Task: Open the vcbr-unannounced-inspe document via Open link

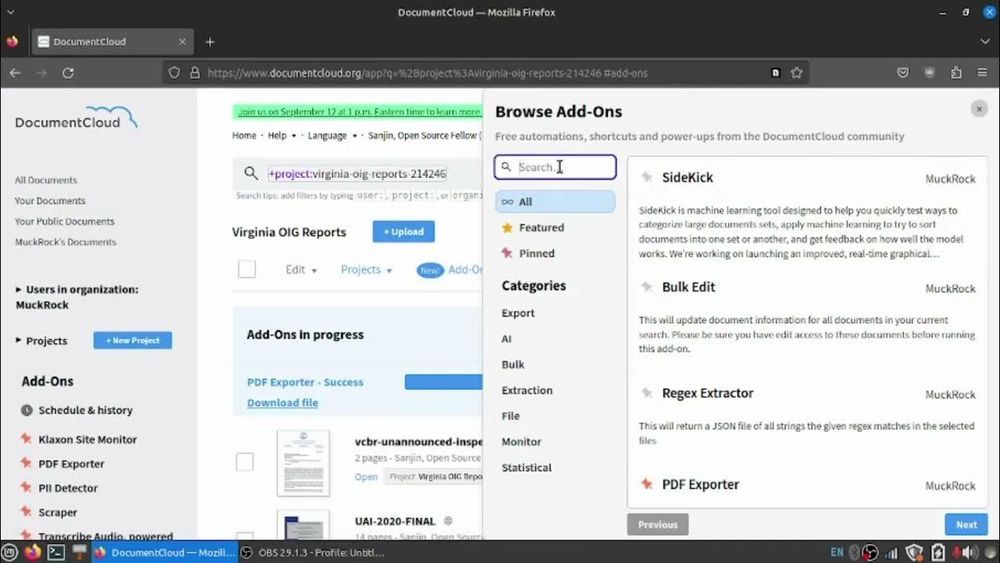Action: [366, 476]
